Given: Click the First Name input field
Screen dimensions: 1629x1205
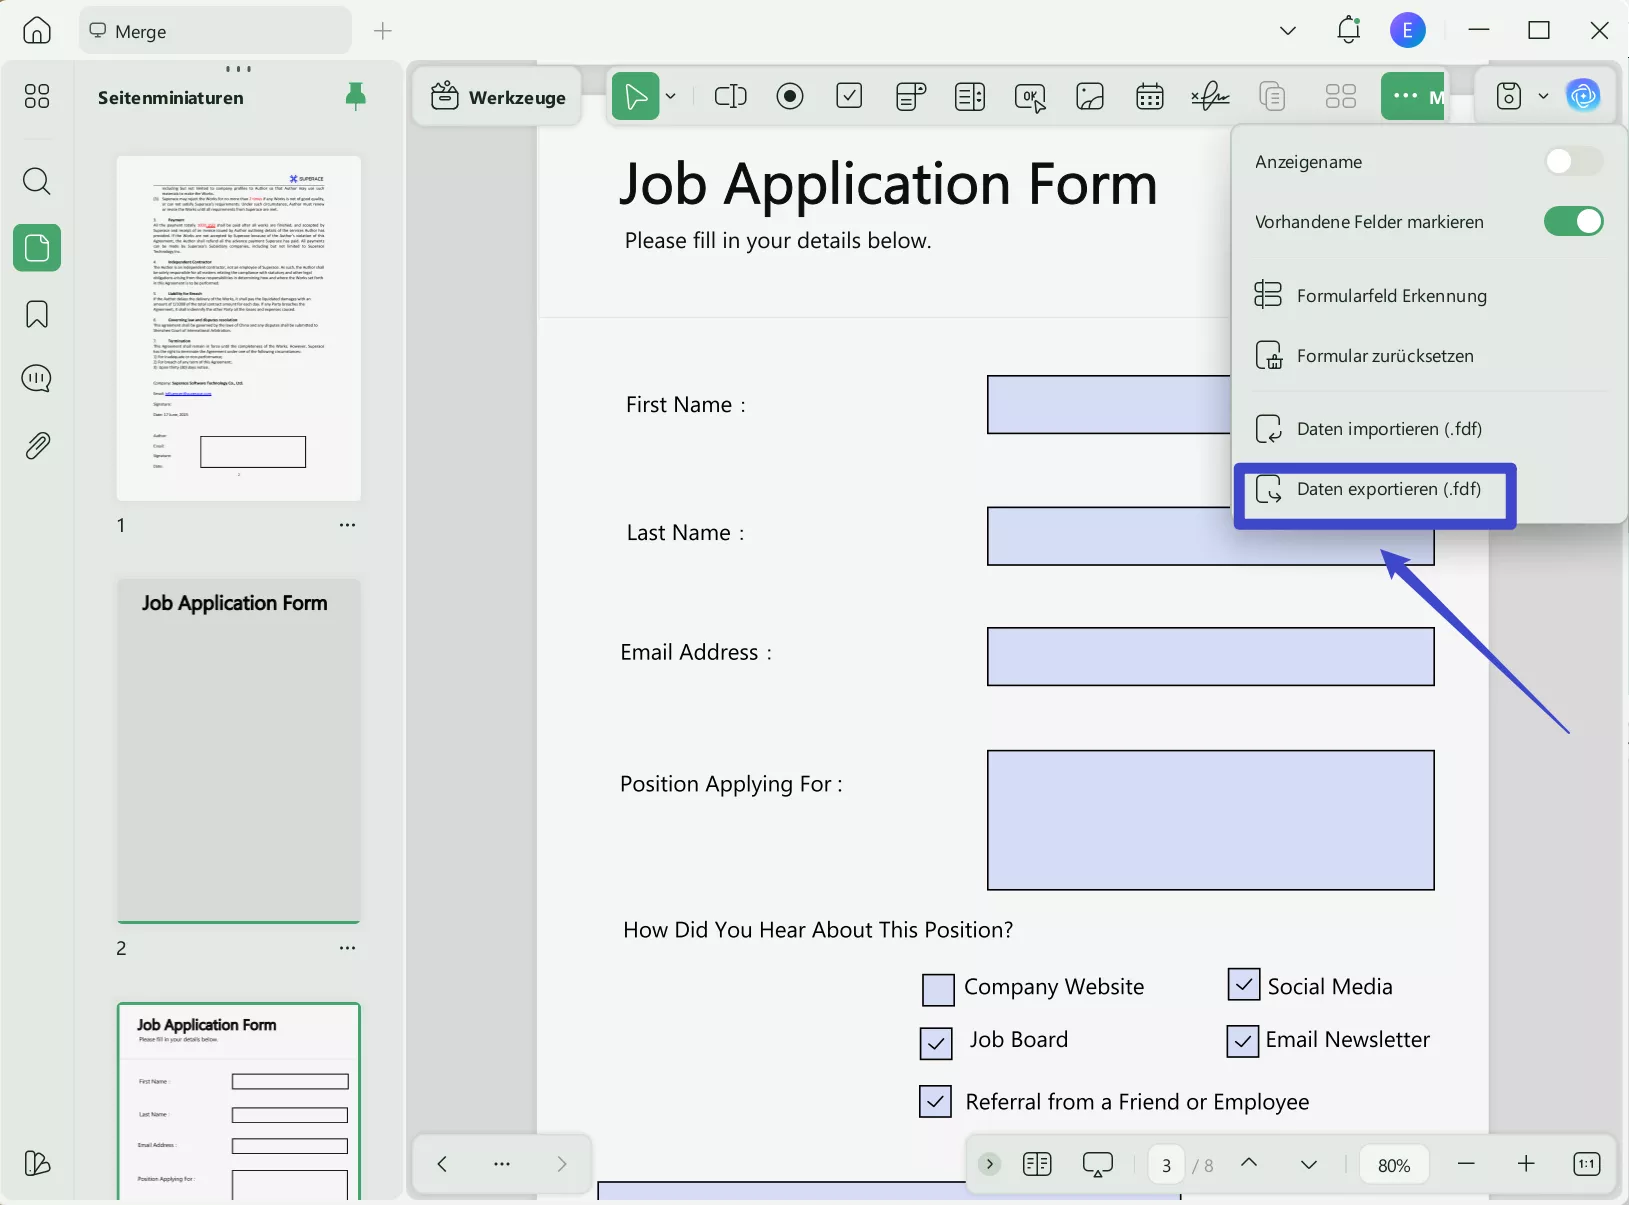Looking at the screenshot, I should tap(1109, 405).
